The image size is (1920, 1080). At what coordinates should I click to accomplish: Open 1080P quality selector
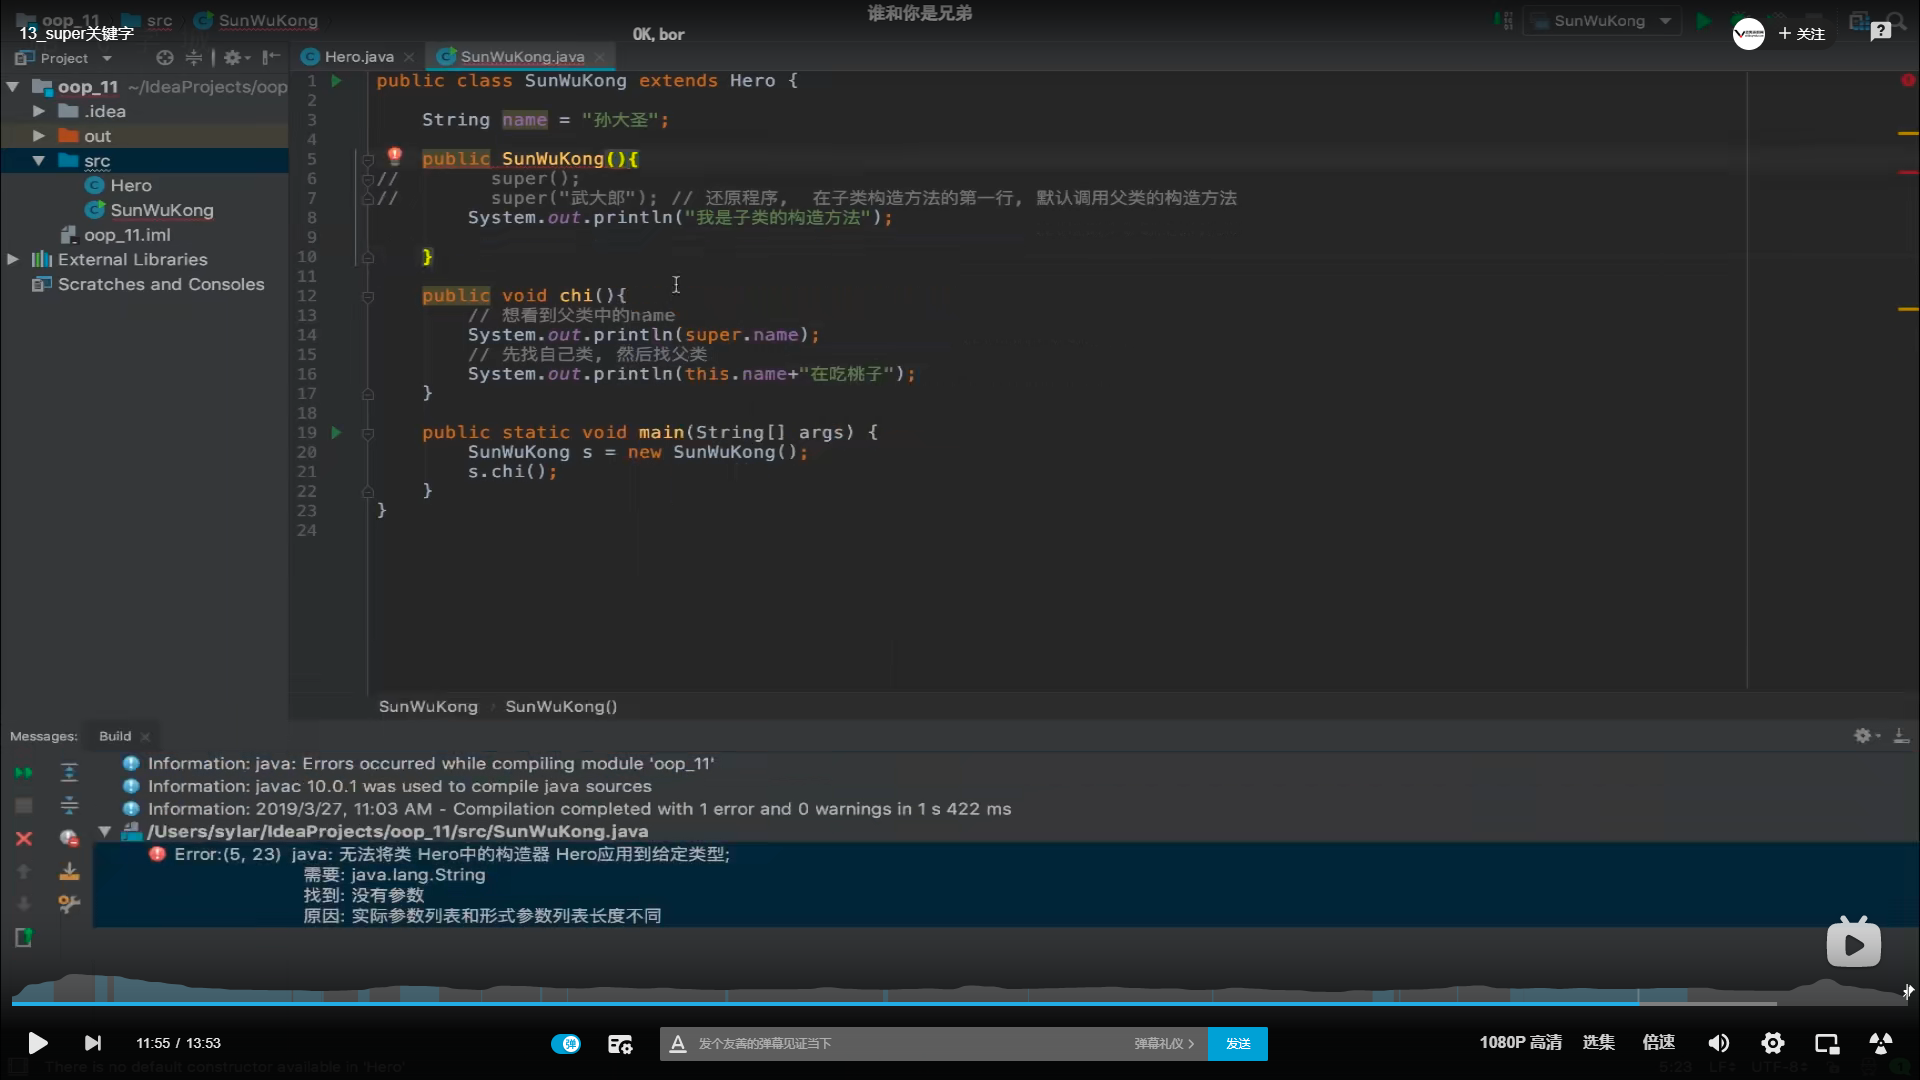[1520, 1042]
